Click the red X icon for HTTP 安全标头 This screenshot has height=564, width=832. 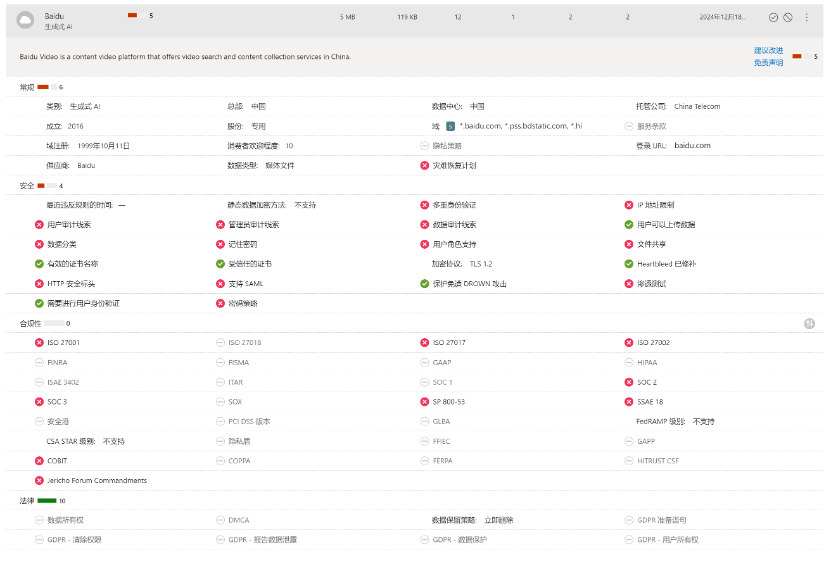39,284
